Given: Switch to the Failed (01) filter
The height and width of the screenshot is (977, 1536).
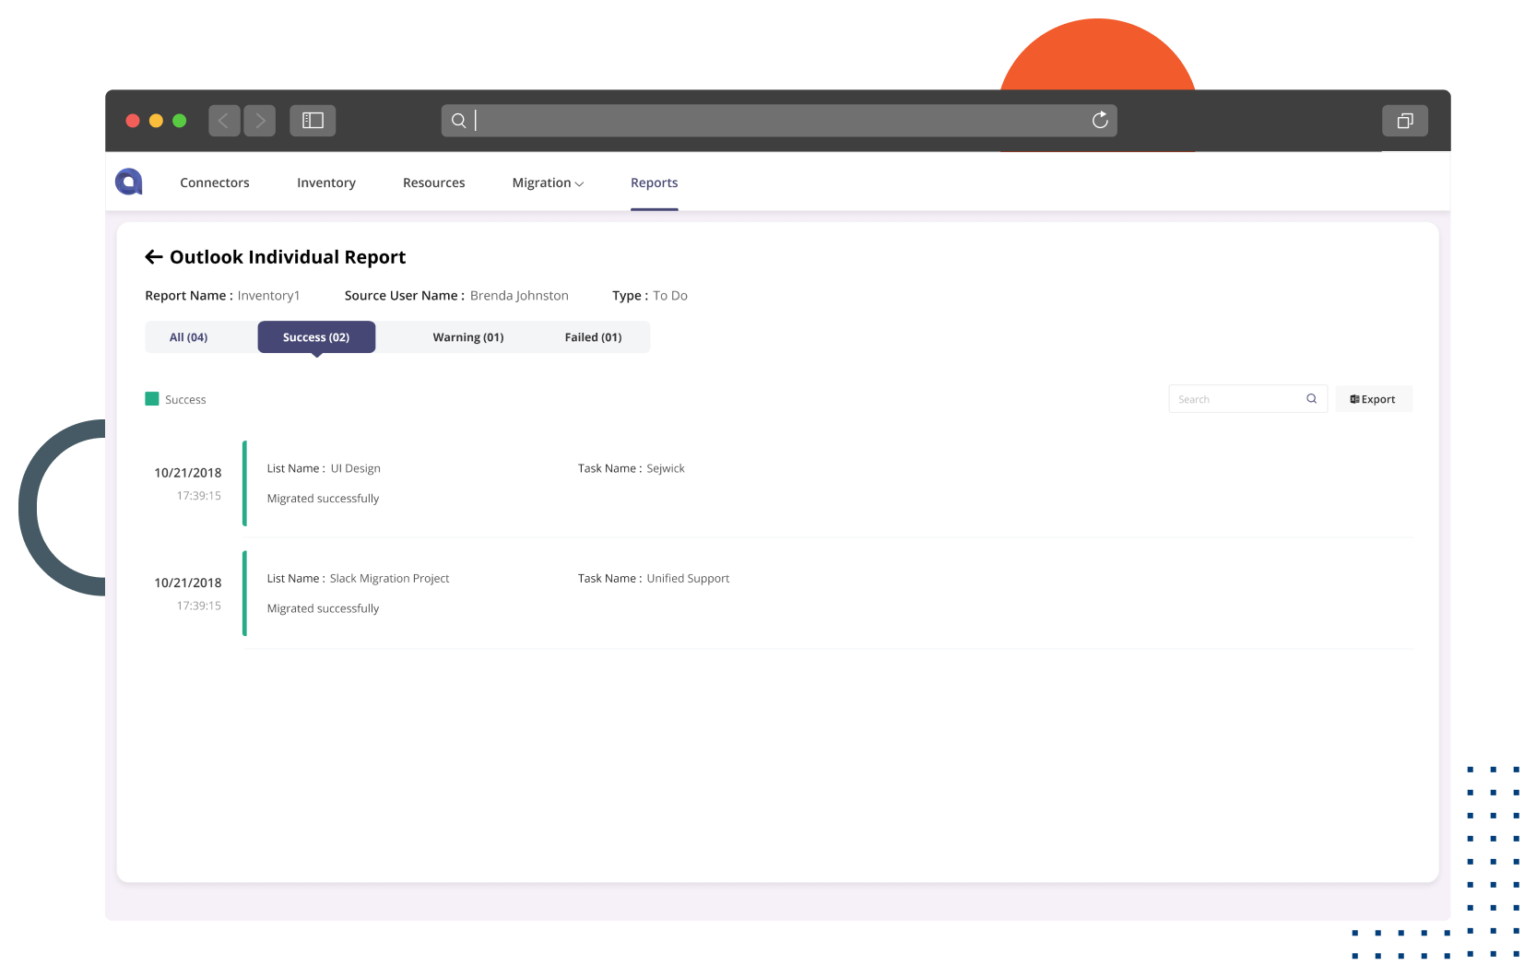Looking at the screenshot, I should 593,337.
